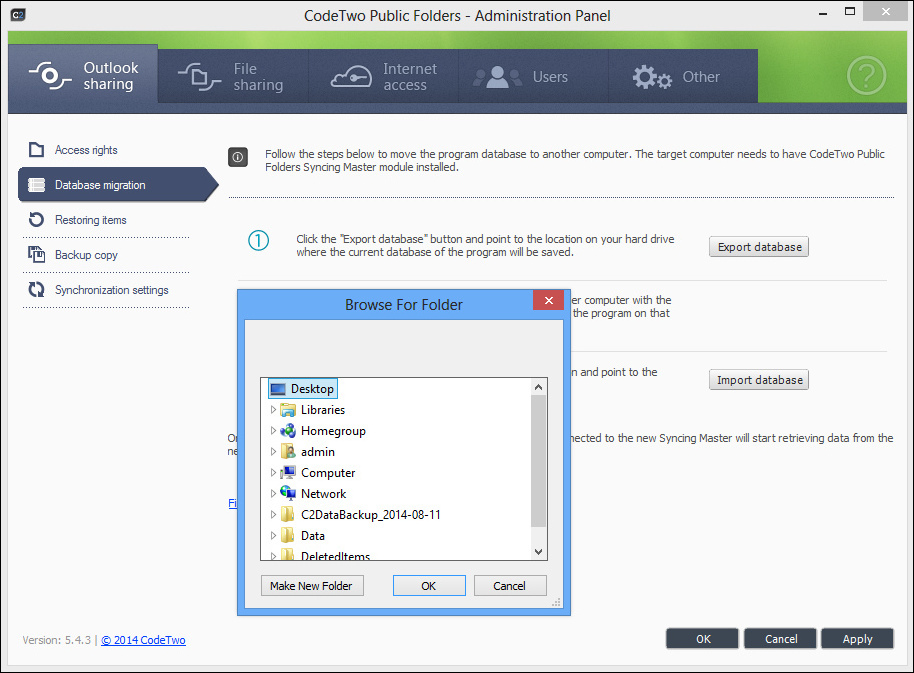This screenshot has width=914, height=673.
Task: Click the Restoring items arrow icon
Action: (36, 220)
